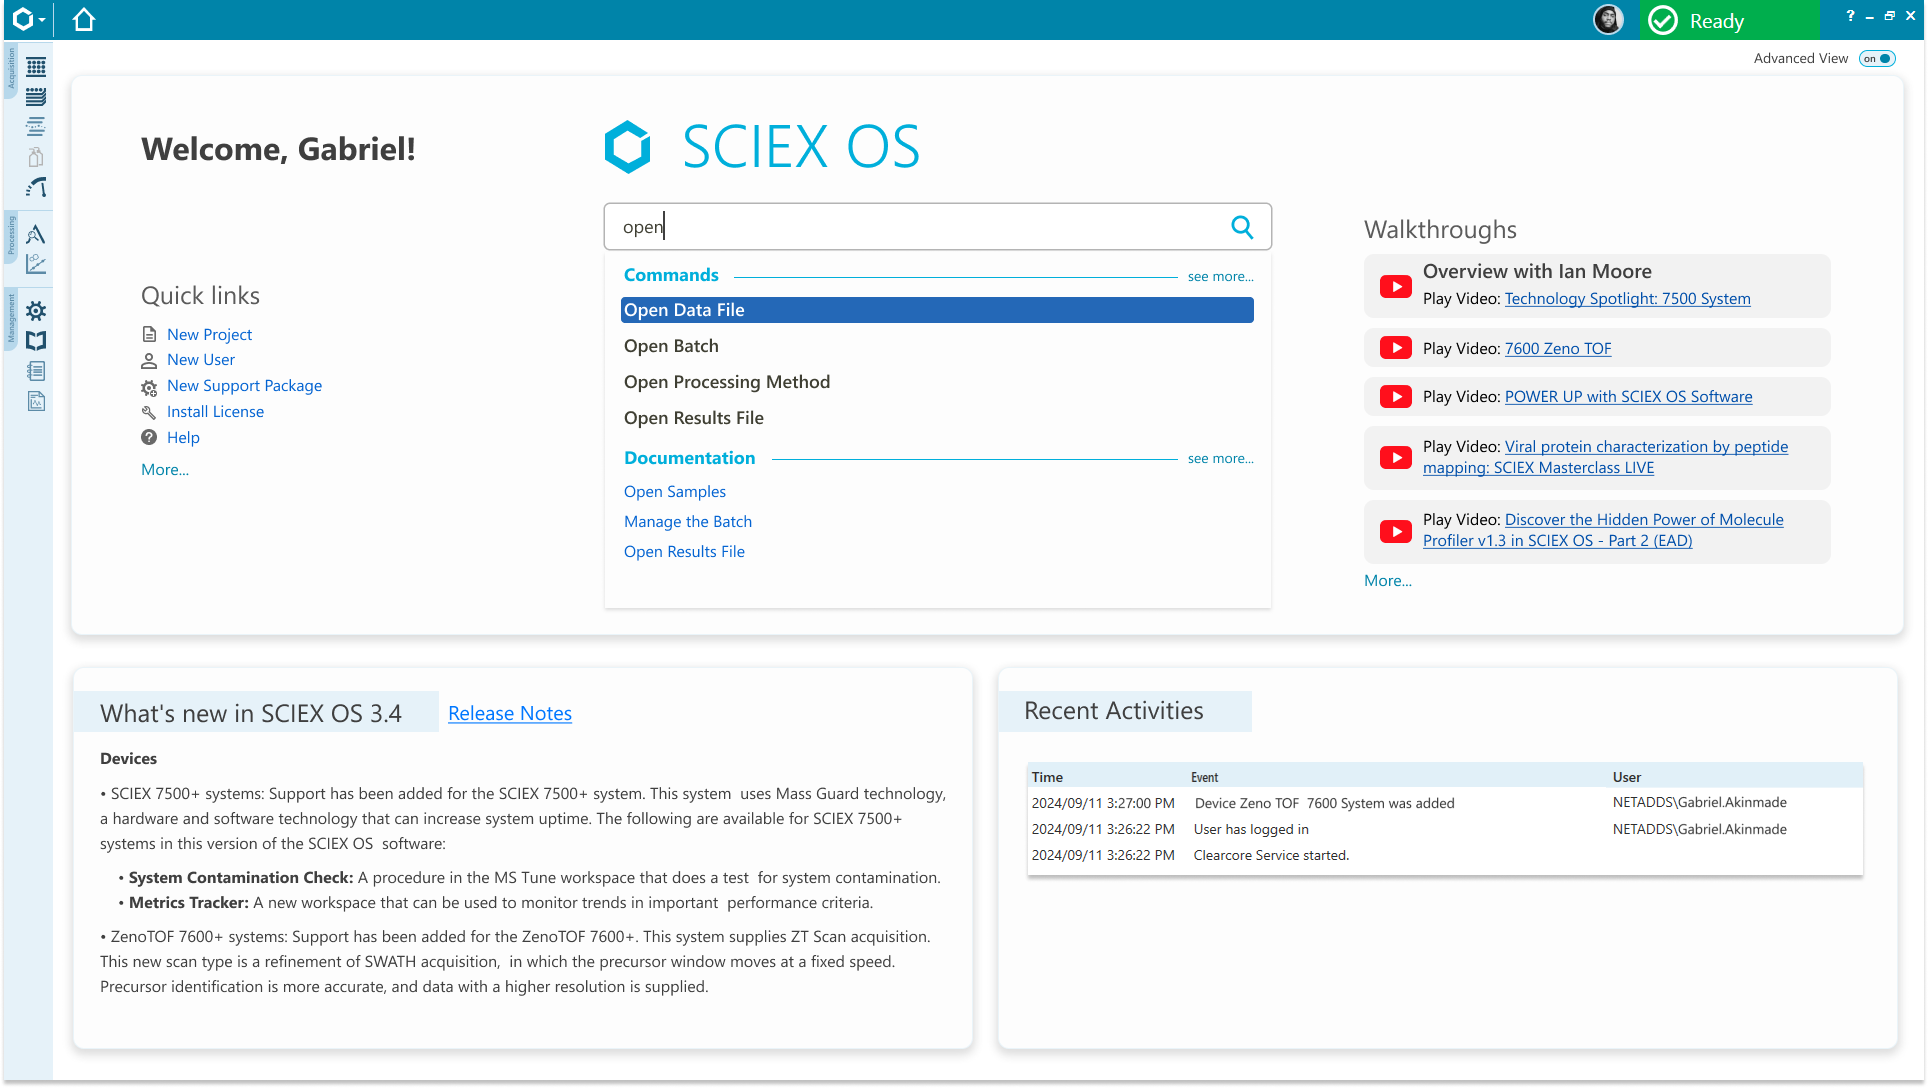Open the Release Notes link
Image resolution: width=1928 pixels, height=1088 pixels.
[x=510, y=713]
